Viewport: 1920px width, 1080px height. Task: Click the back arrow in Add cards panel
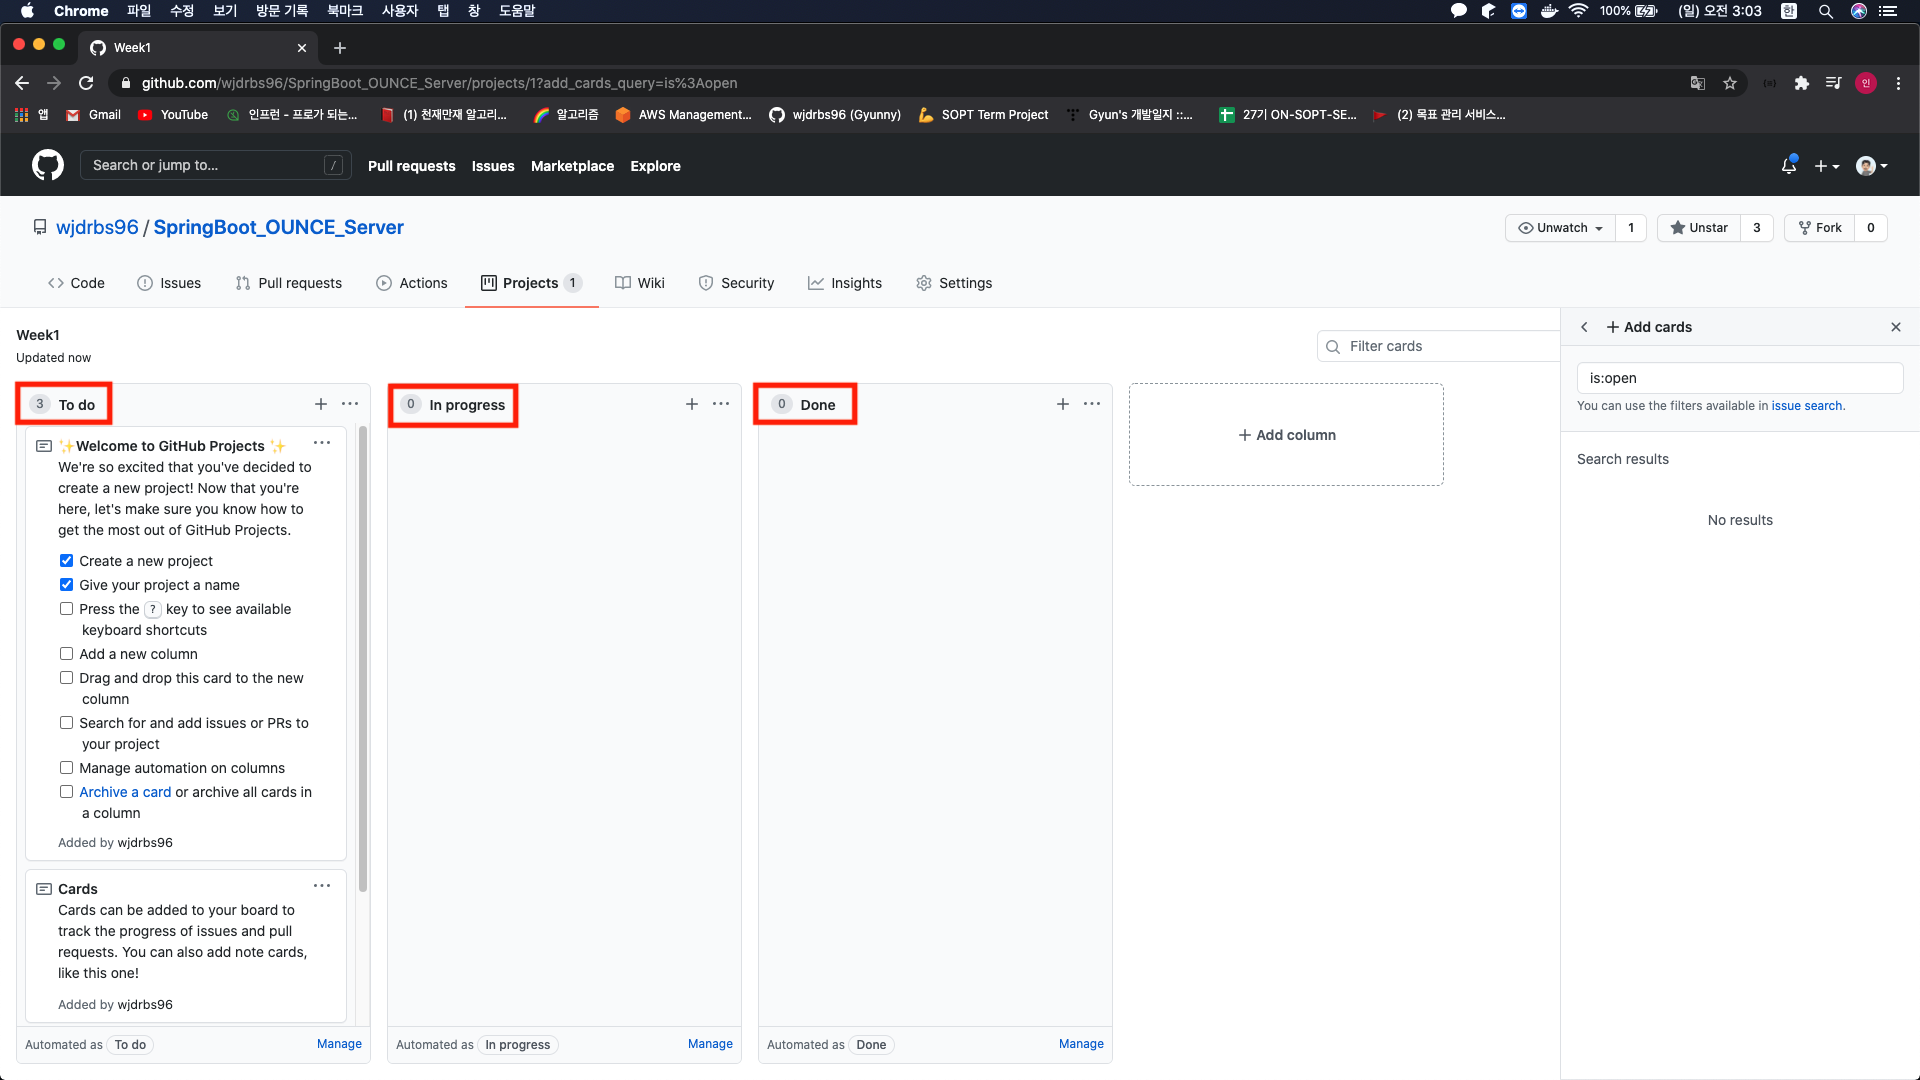[x=1584, y=327]
